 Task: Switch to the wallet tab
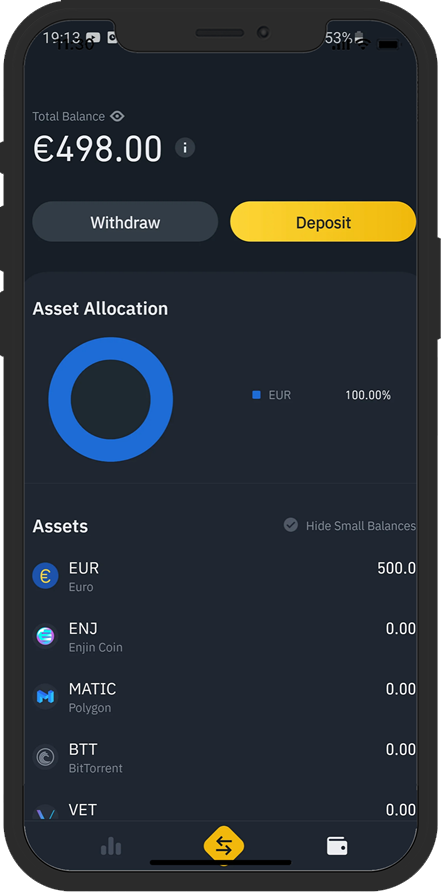tap(337, 846)
